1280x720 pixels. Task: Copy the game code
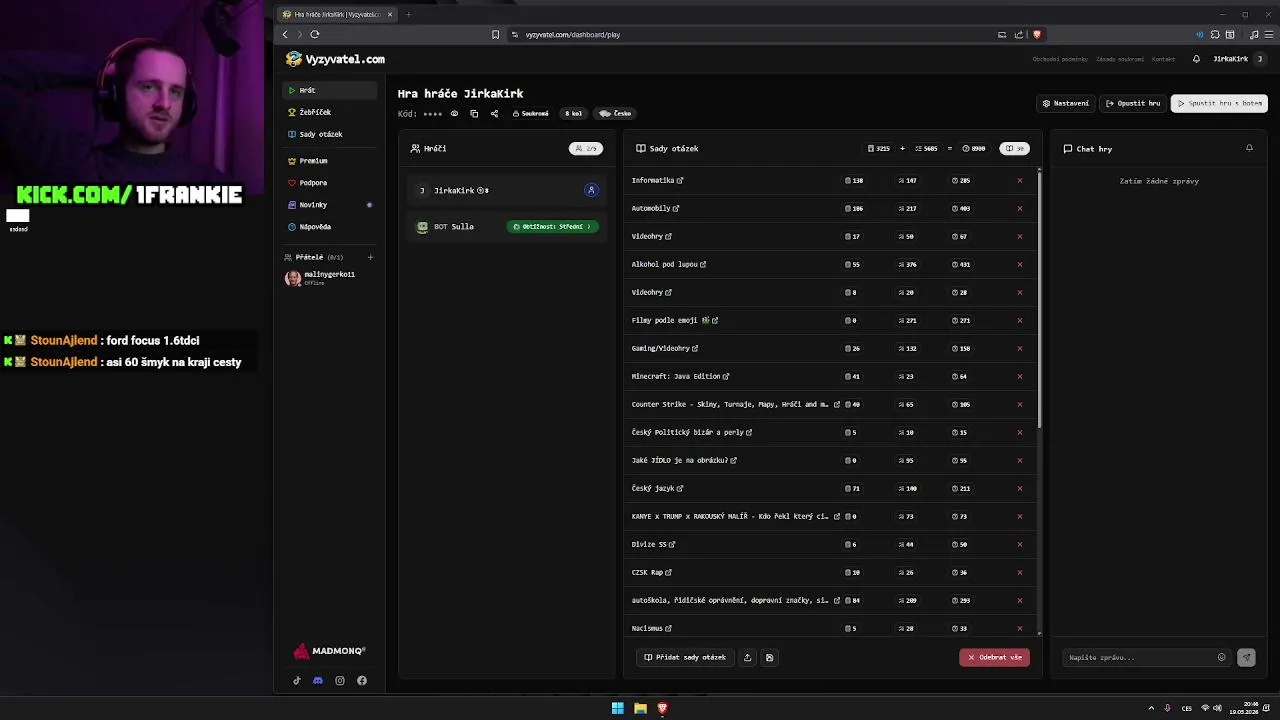pos(474,114)
